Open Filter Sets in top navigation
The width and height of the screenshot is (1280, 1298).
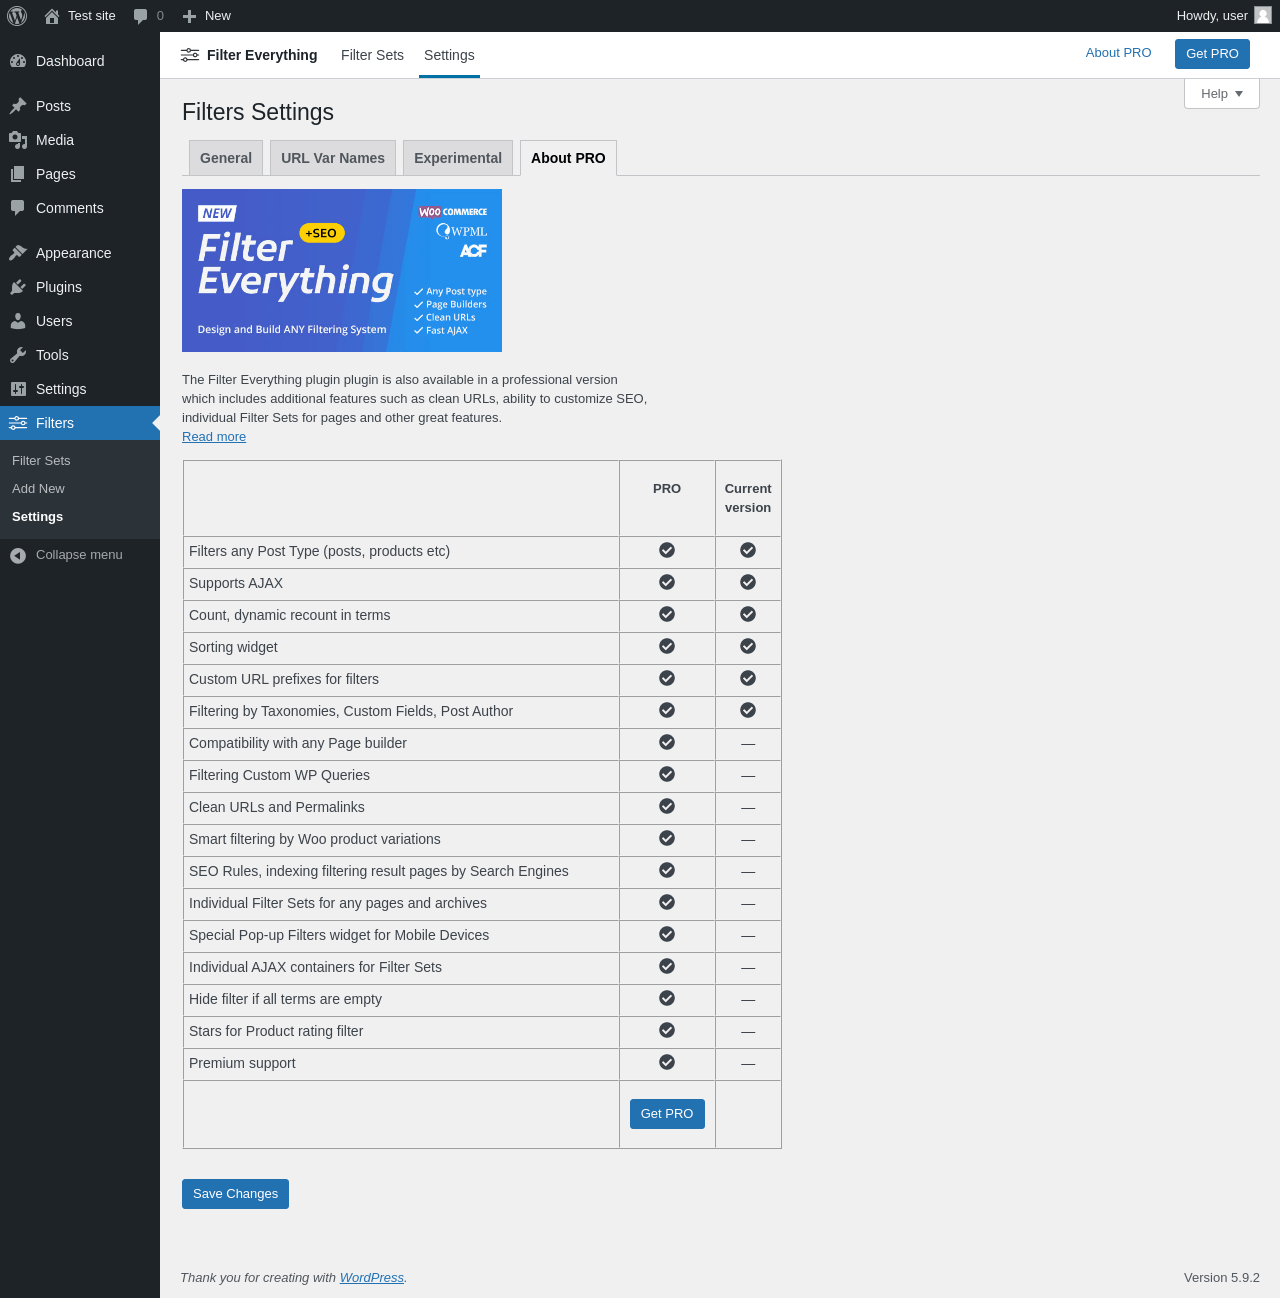click(372, 55)
